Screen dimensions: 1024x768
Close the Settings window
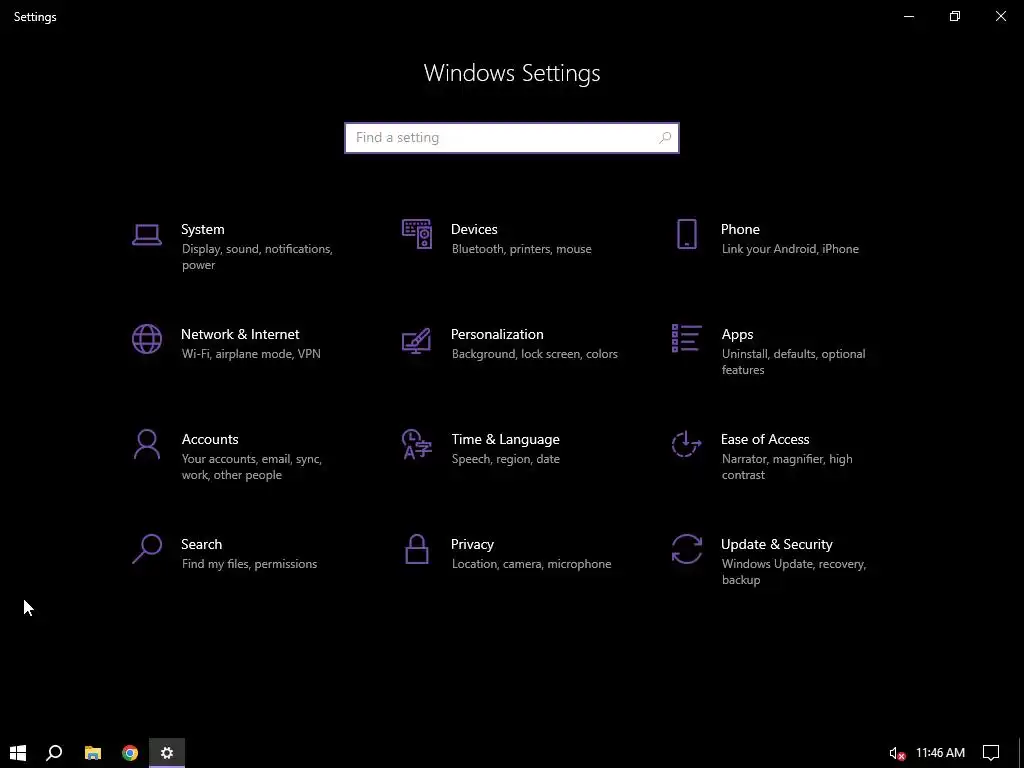pos(1000,16)
